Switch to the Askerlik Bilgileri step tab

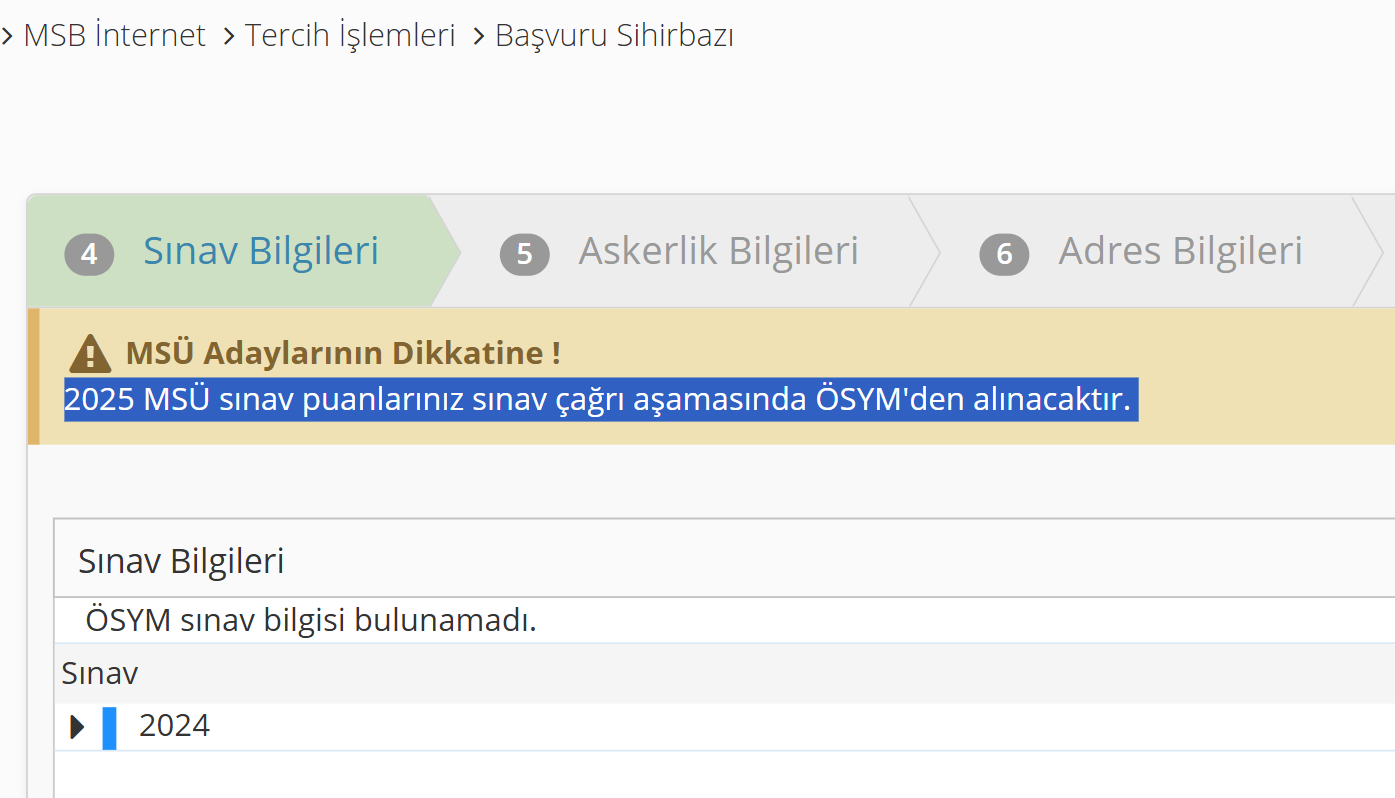click(718, 251)
